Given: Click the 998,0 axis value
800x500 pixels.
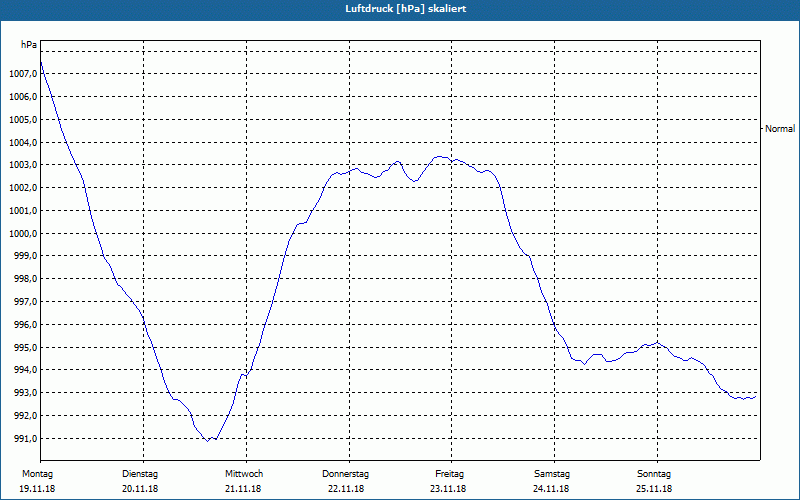Looking at the screenshot, I should pyautogui.click(x=25, y=279).
